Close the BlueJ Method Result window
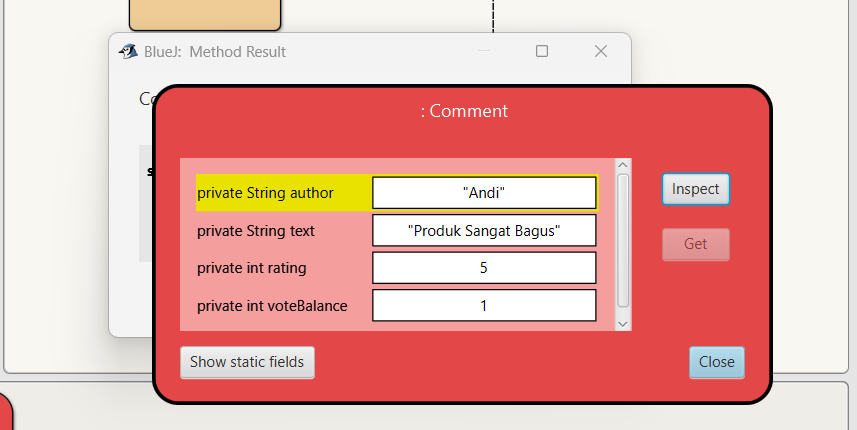The width and height of the screenshot is (857, 430). point(601,51)
